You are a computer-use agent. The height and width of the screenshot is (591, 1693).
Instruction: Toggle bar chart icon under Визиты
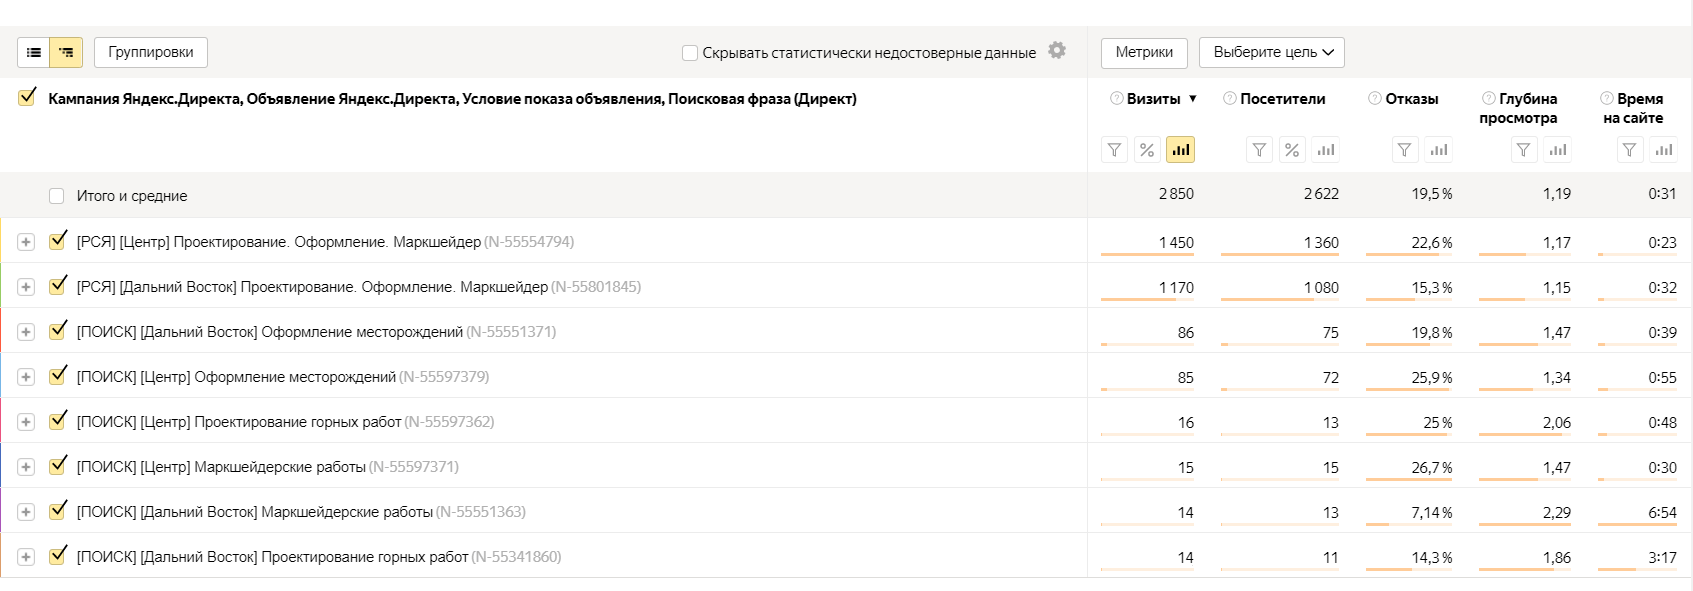[x=1180, y=150]
